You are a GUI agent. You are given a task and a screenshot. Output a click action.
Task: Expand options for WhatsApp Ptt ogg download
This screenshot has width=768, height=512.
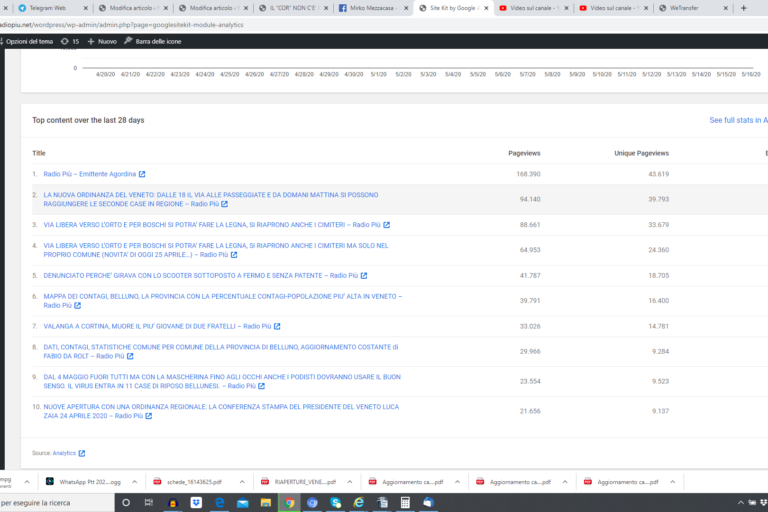(133, 481)
